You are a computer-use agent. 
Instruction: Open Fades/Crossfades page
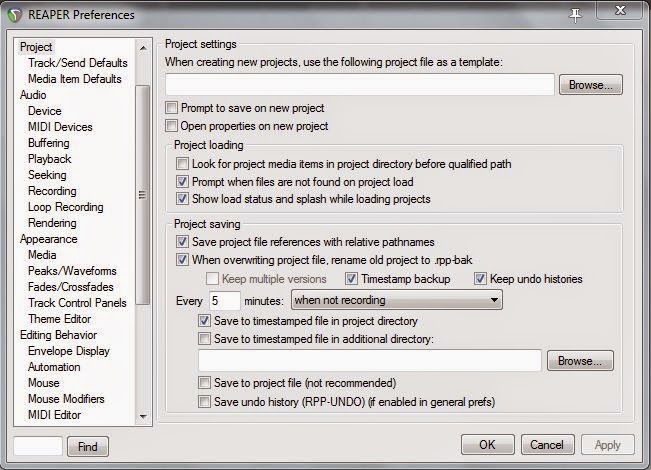[x=71, y=287]
